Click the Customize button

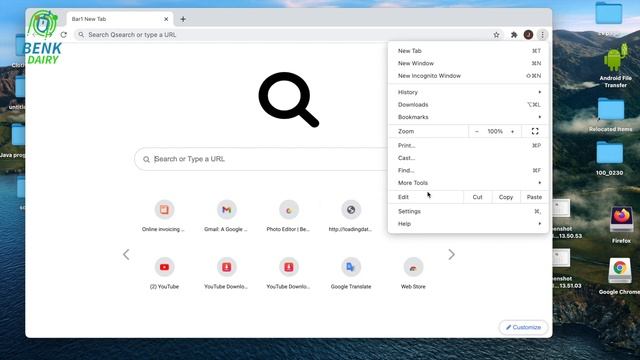coord(523,327)
